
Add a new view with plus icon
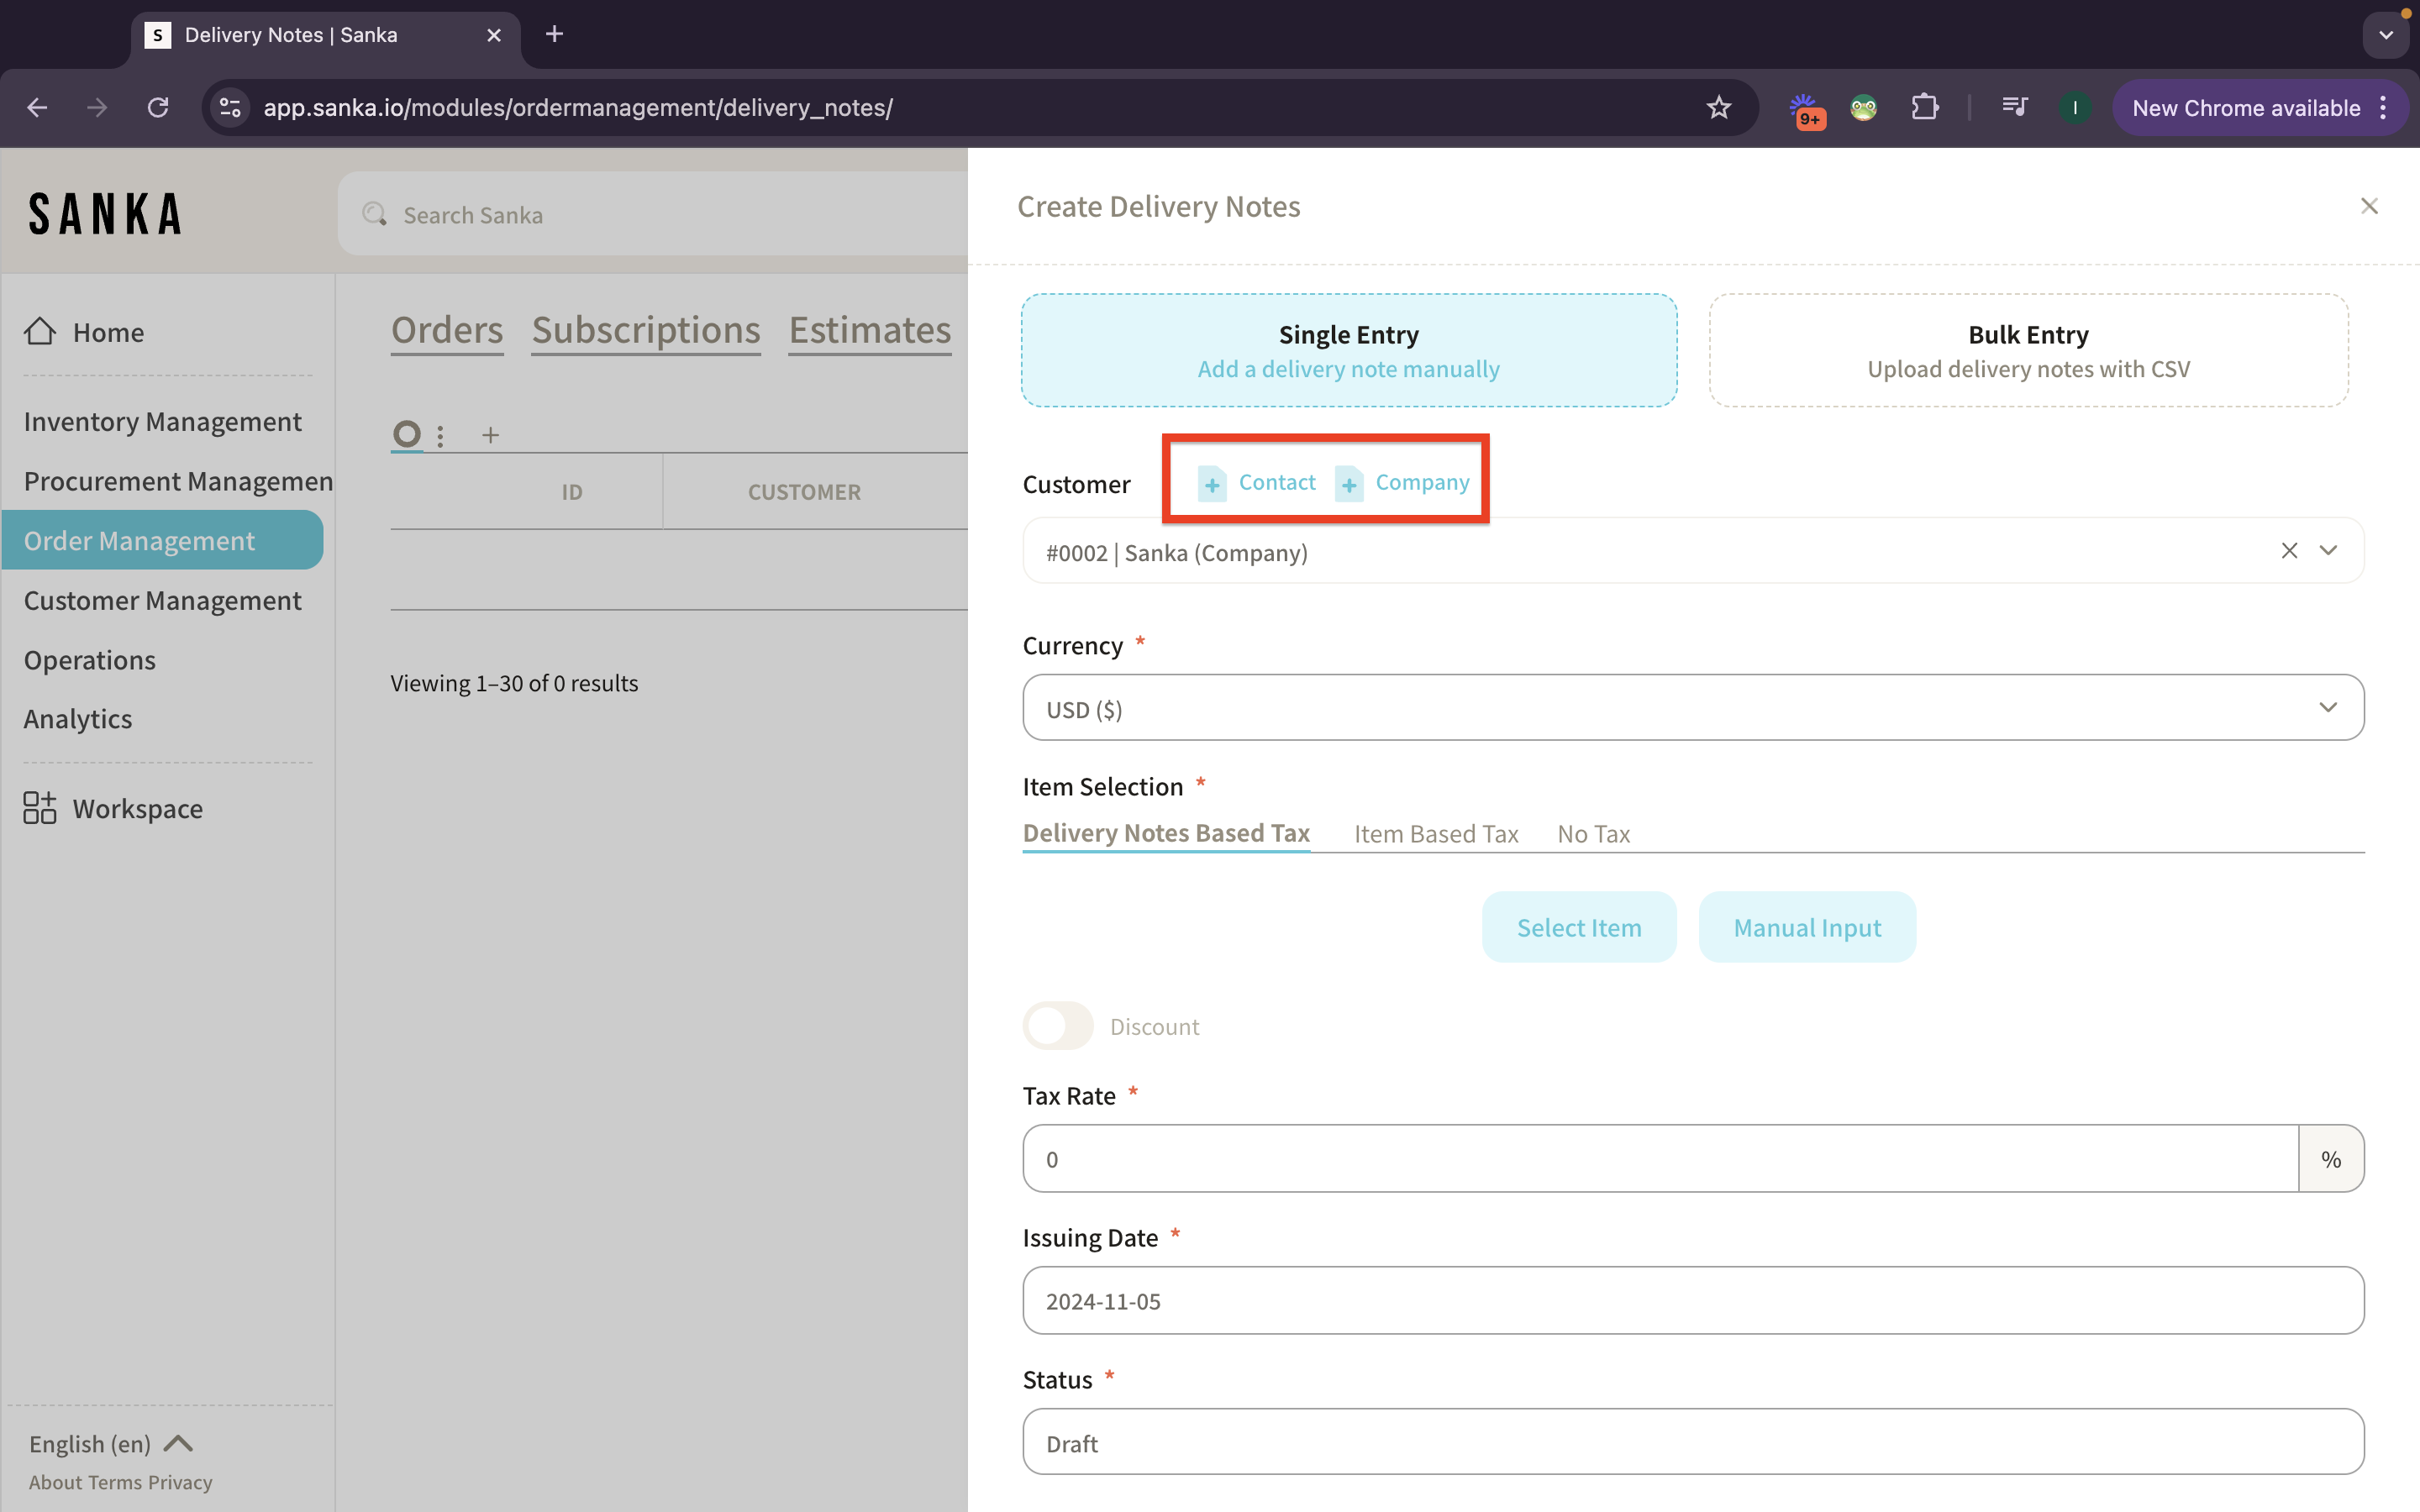point(490,435)
